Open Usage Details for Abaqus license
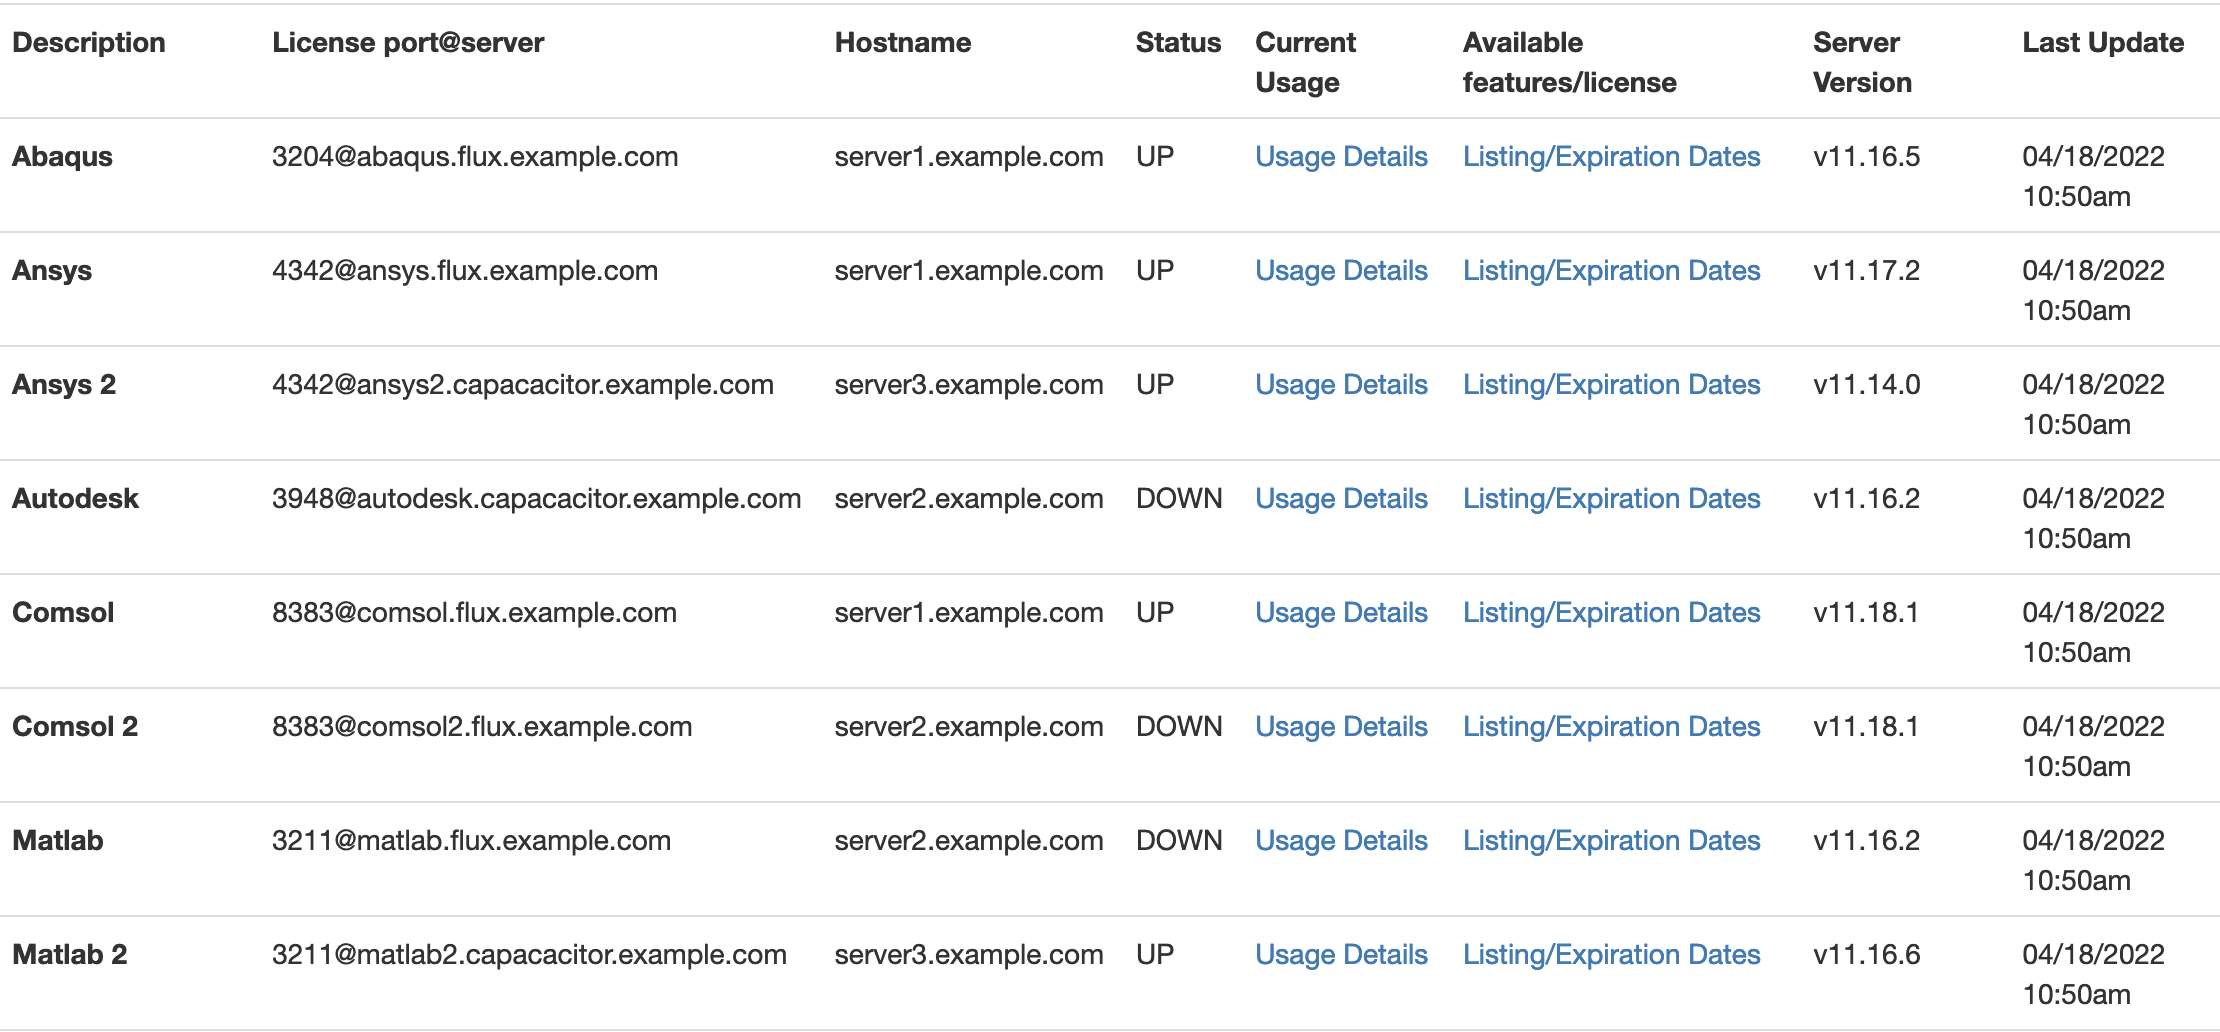2220x1032 pixels. pyautogui.click(x=1341, y=157)
